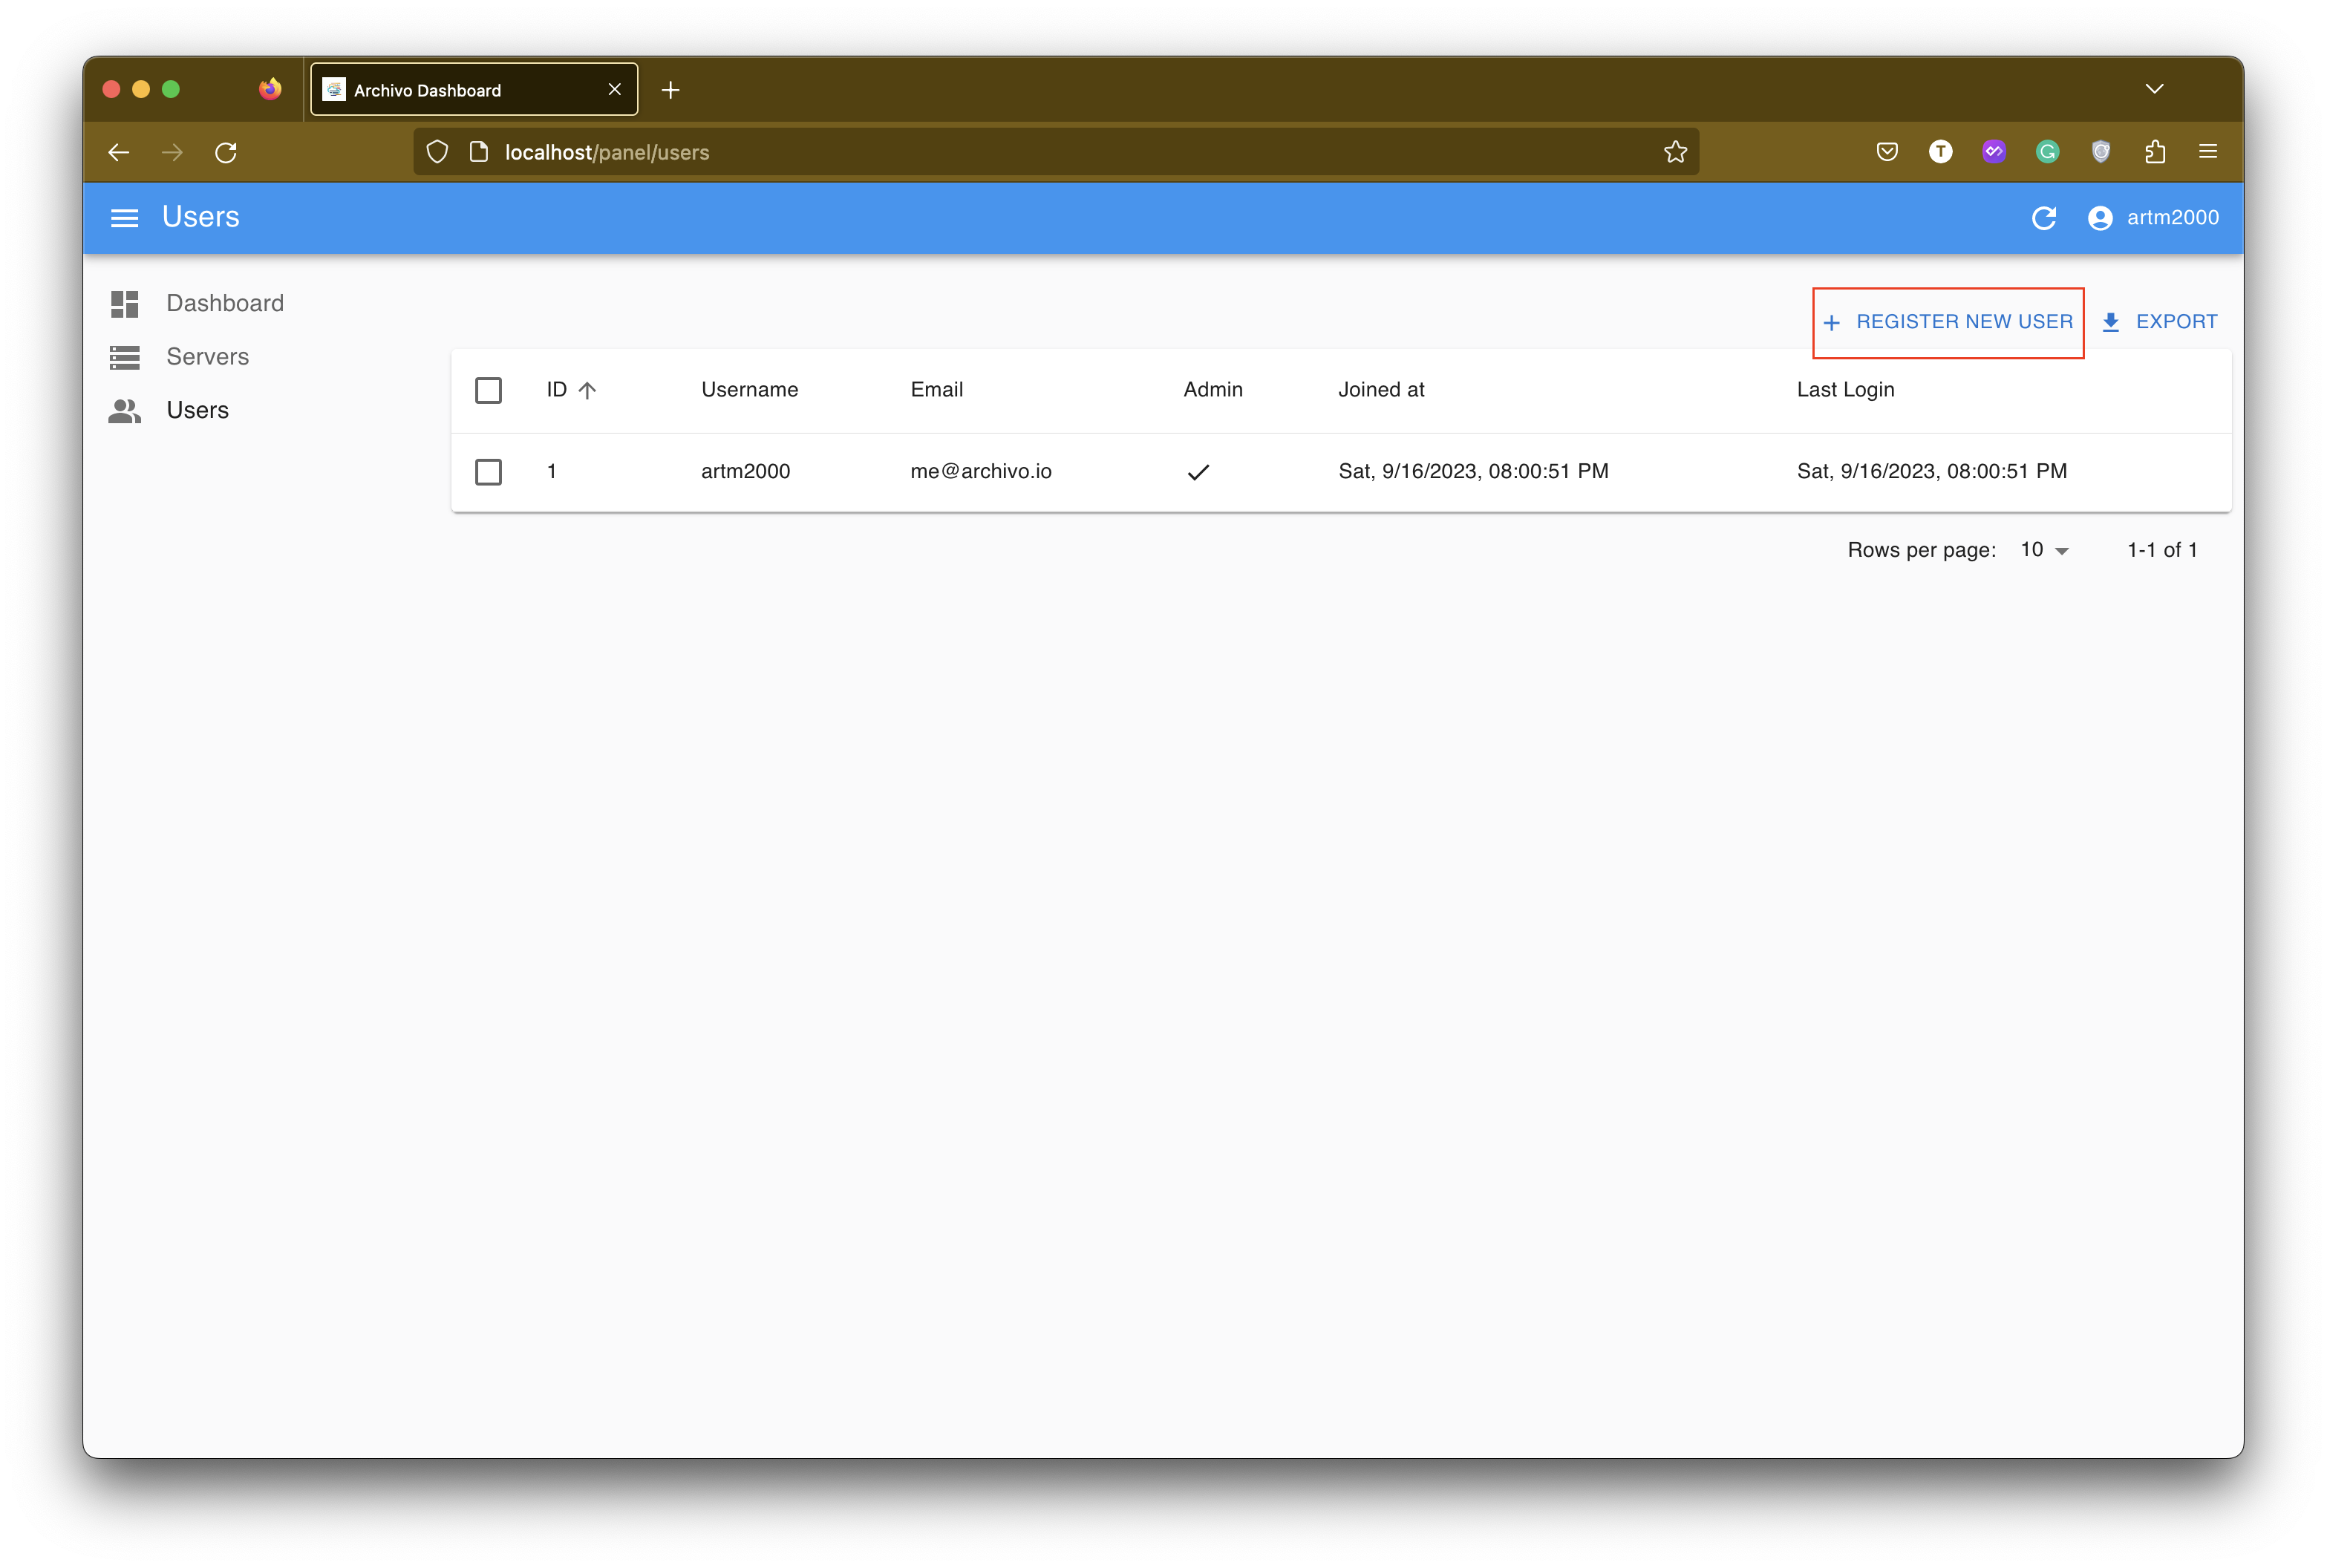The image size is (2327, 1568).
Task: Reload the page with browser refresh
Action: coord(226,152)
